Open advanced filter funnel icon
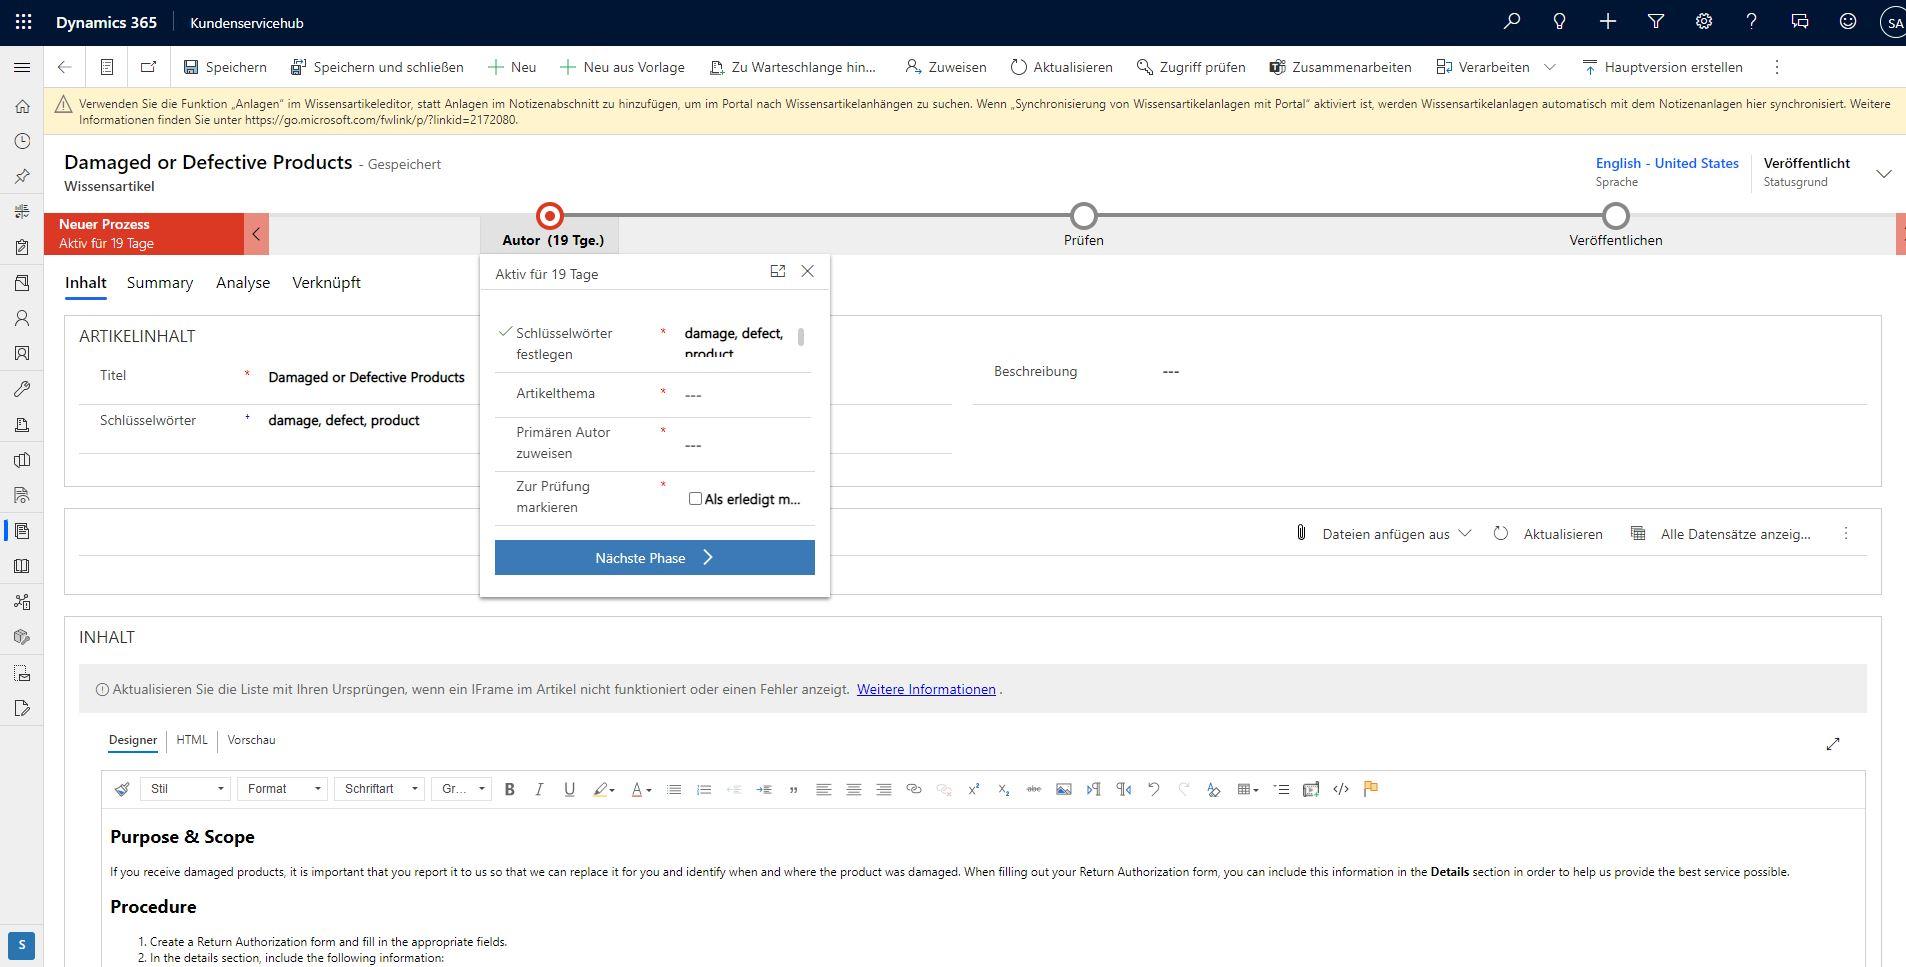 click(x=1656, y=21)
